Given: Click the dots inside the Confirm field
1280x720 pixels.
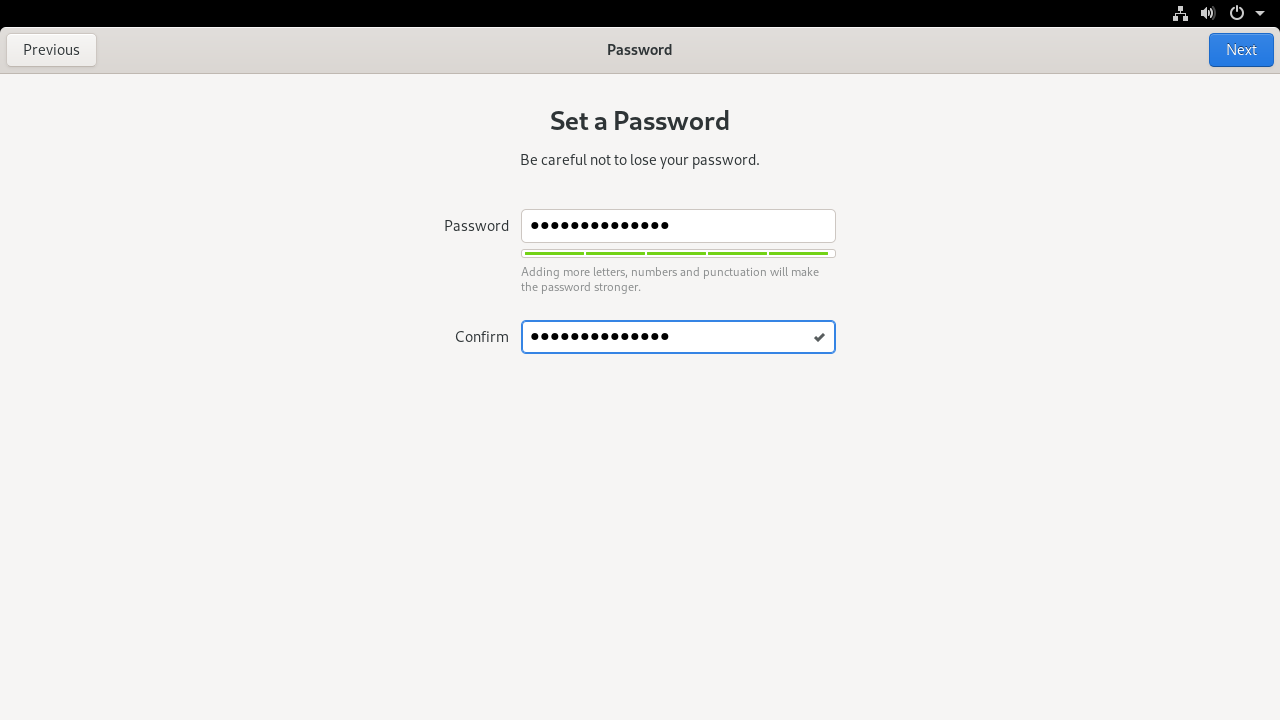Looking at the screenshot, I should click(600, 337).
